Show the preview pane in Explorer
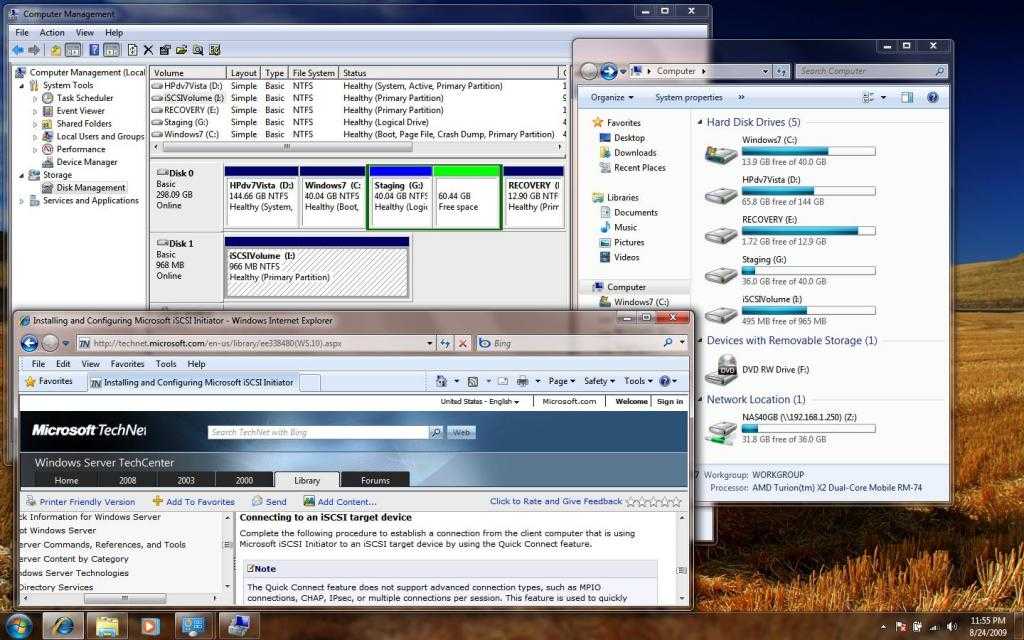1024x640 pixels. [907, 97]
